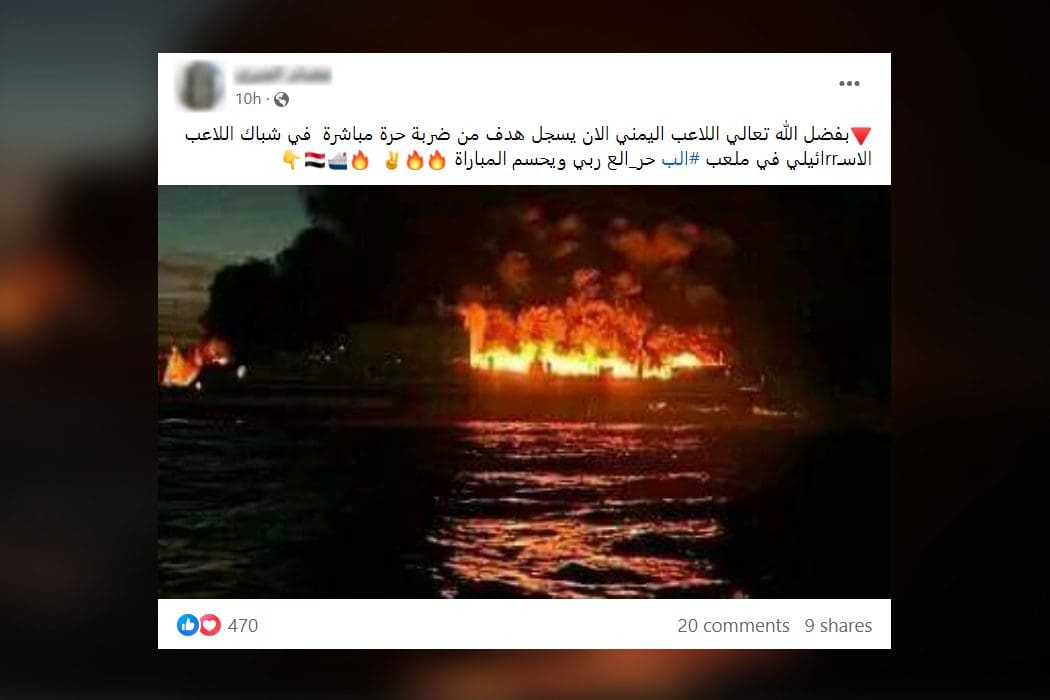This screenshot has height=700, width=1050.
Task: Click the red heart Love reaction icon
Action: click(210, 625)
